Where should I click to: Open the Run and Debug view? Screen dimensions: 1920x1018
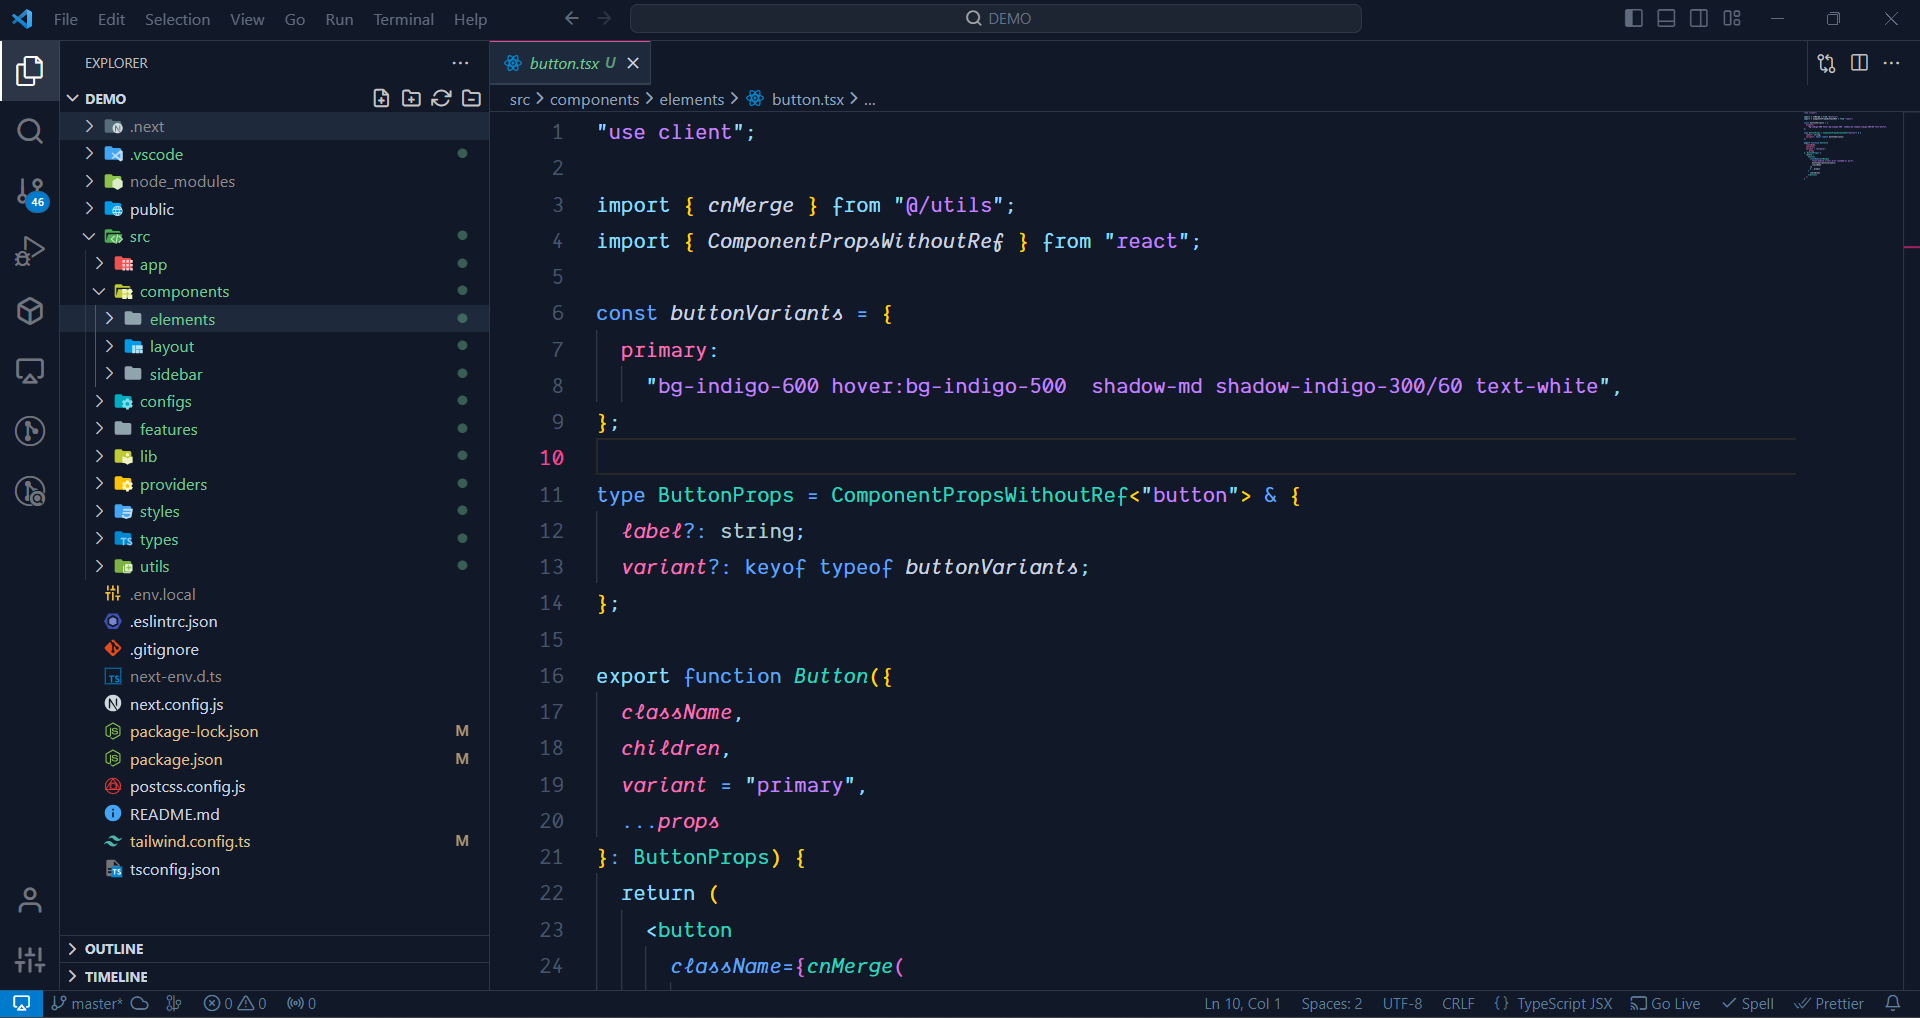[x=30, y=251]
